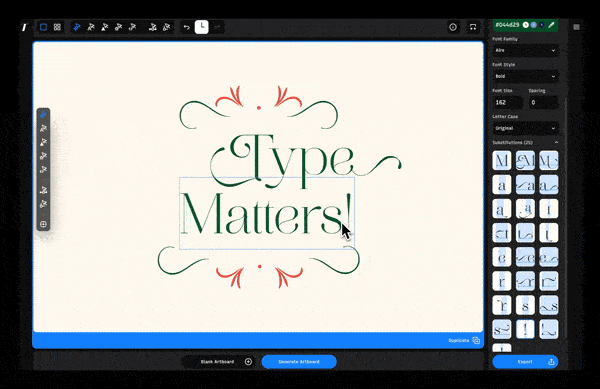Collapse the Substitutions section chevron
This screenshot has width=600, height=389.
coord(556,142)
